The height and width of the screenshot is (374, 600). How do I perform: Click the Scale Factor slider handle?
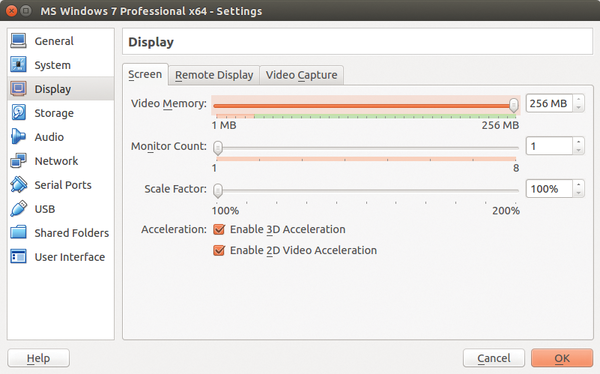pos(218,191)
